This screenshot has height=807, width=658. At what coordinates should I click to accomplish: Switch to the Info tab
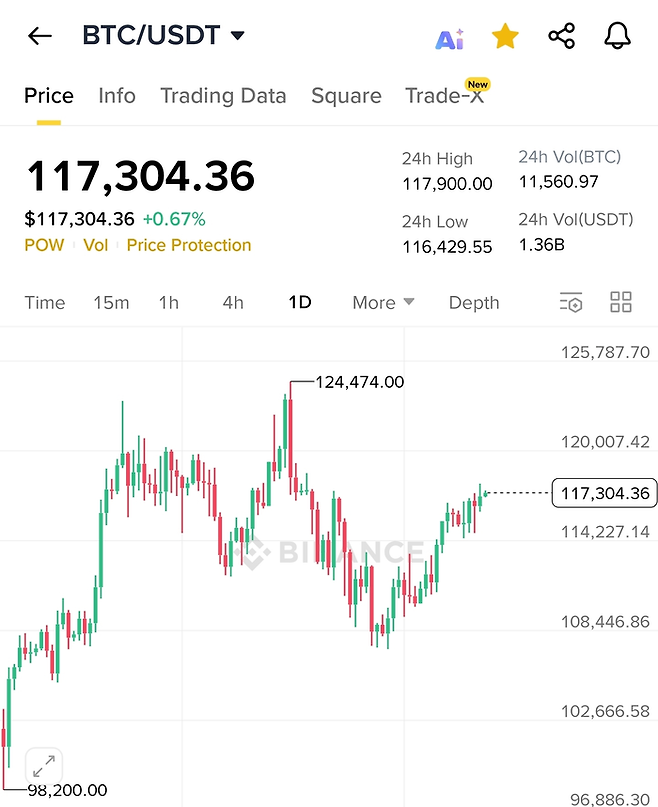117,96
